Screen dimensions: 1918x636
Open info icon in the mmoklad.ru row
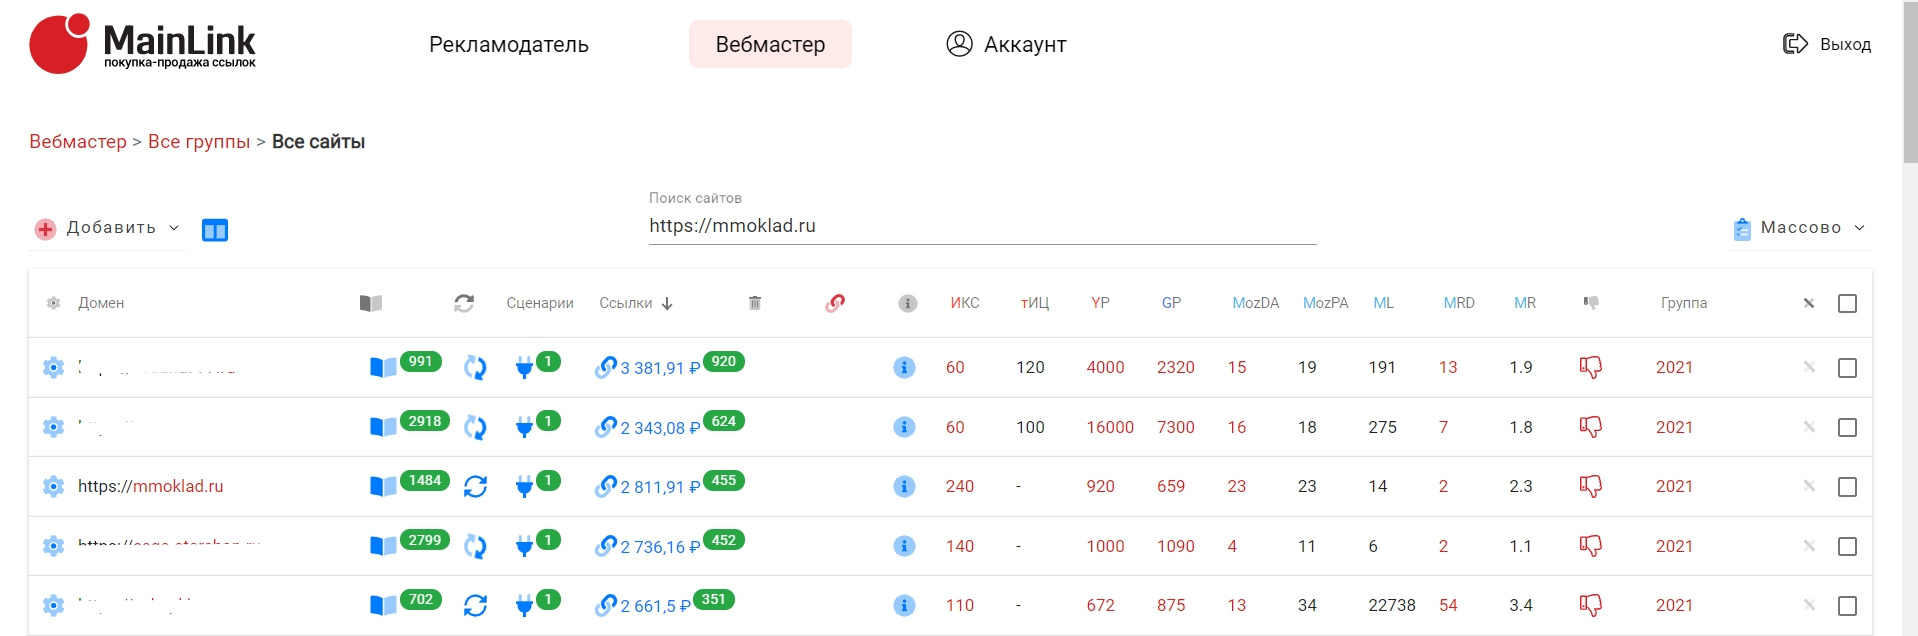(904, 487)
